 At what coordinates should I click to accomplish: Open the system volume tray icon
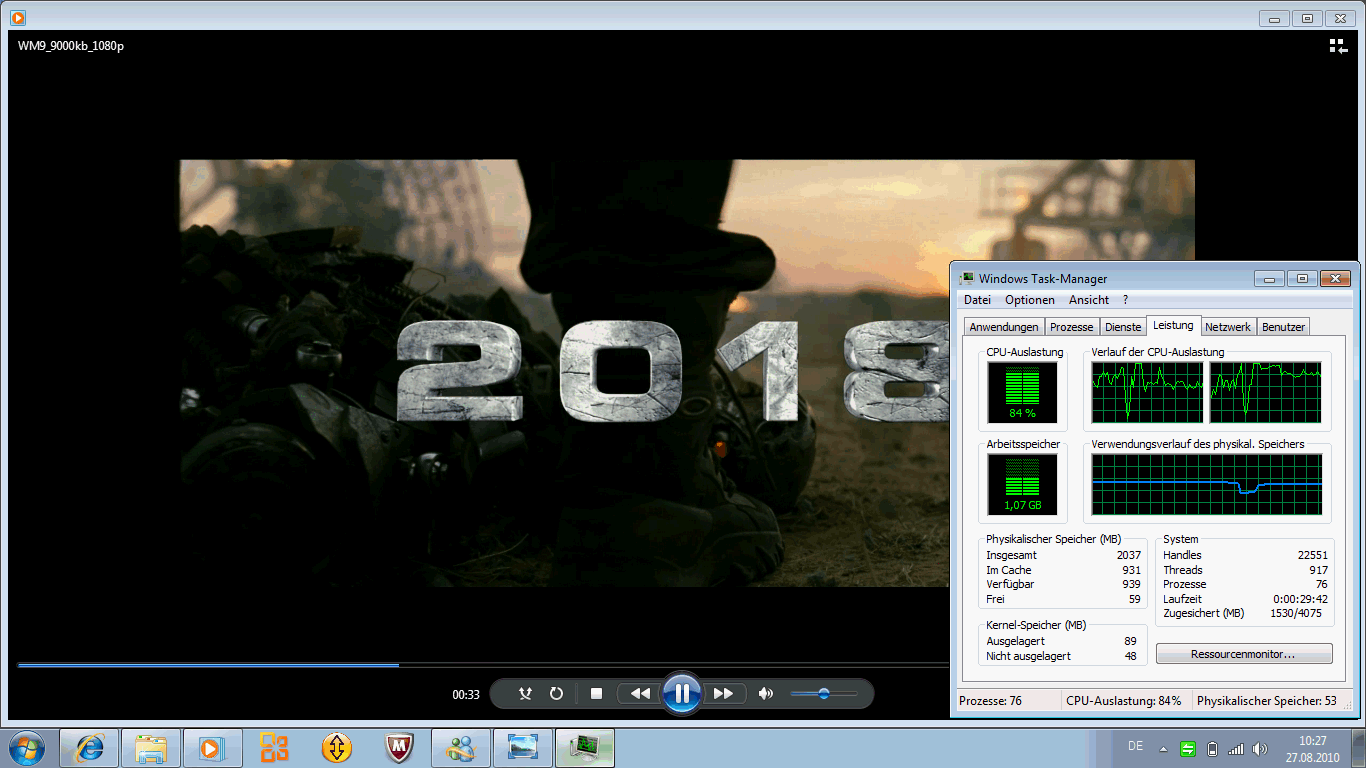tap(1260, 748)
